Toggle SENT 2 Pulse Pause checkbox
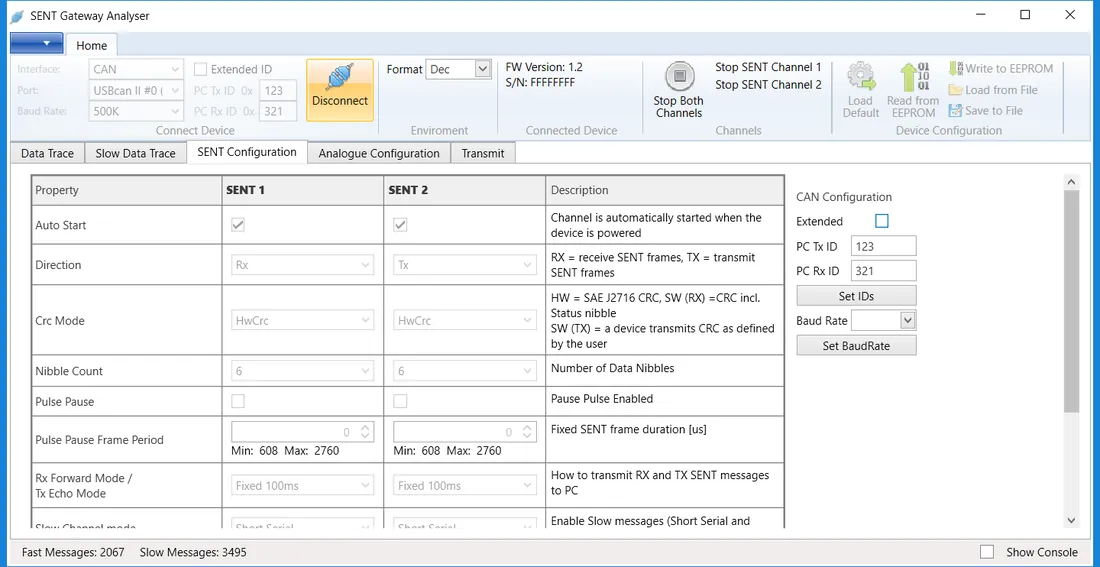 point(401,401)
